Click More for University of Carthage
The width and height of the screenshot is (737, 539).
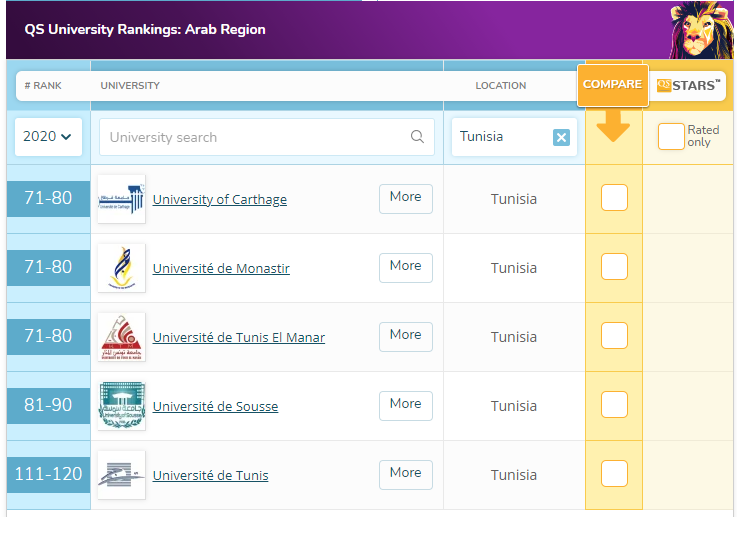[406, 198]
